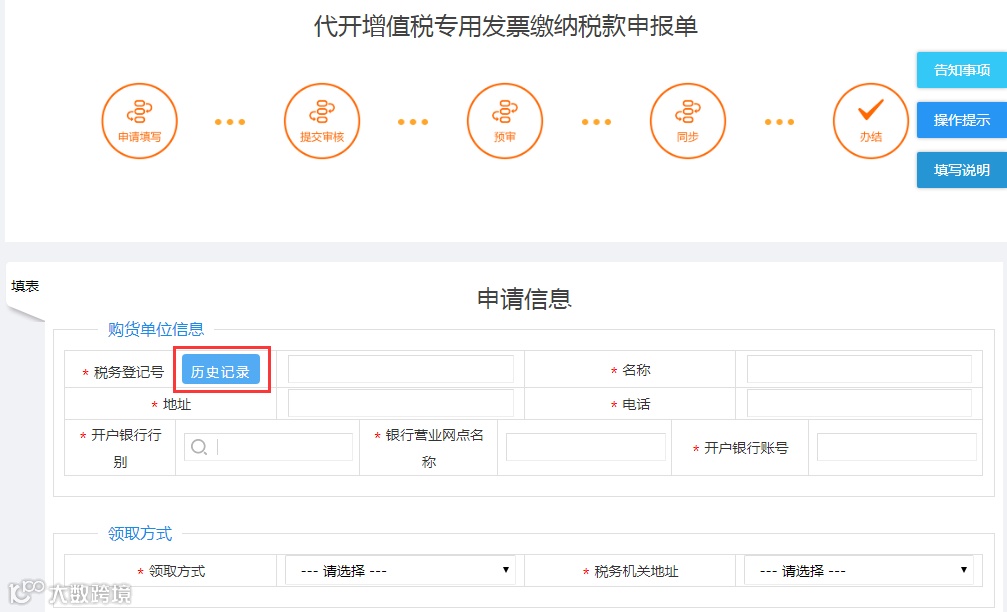This screenshot has width=1007, height=612.
Task: Open the 告知事项 side button
Action: tap(961, 70)
